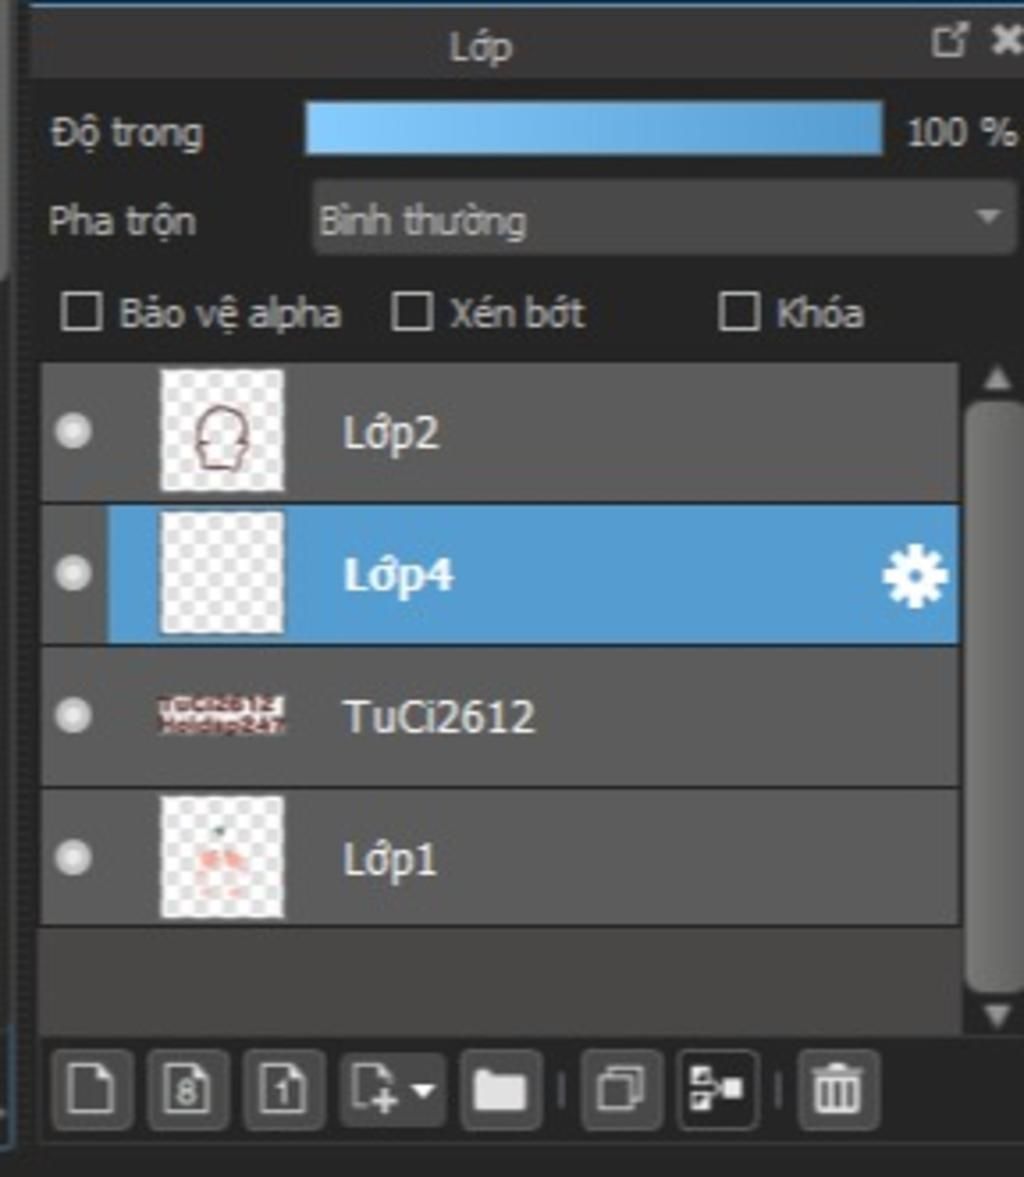1024x1177 pixels.
Task: Delete the selected layer
Action: 837,1089
